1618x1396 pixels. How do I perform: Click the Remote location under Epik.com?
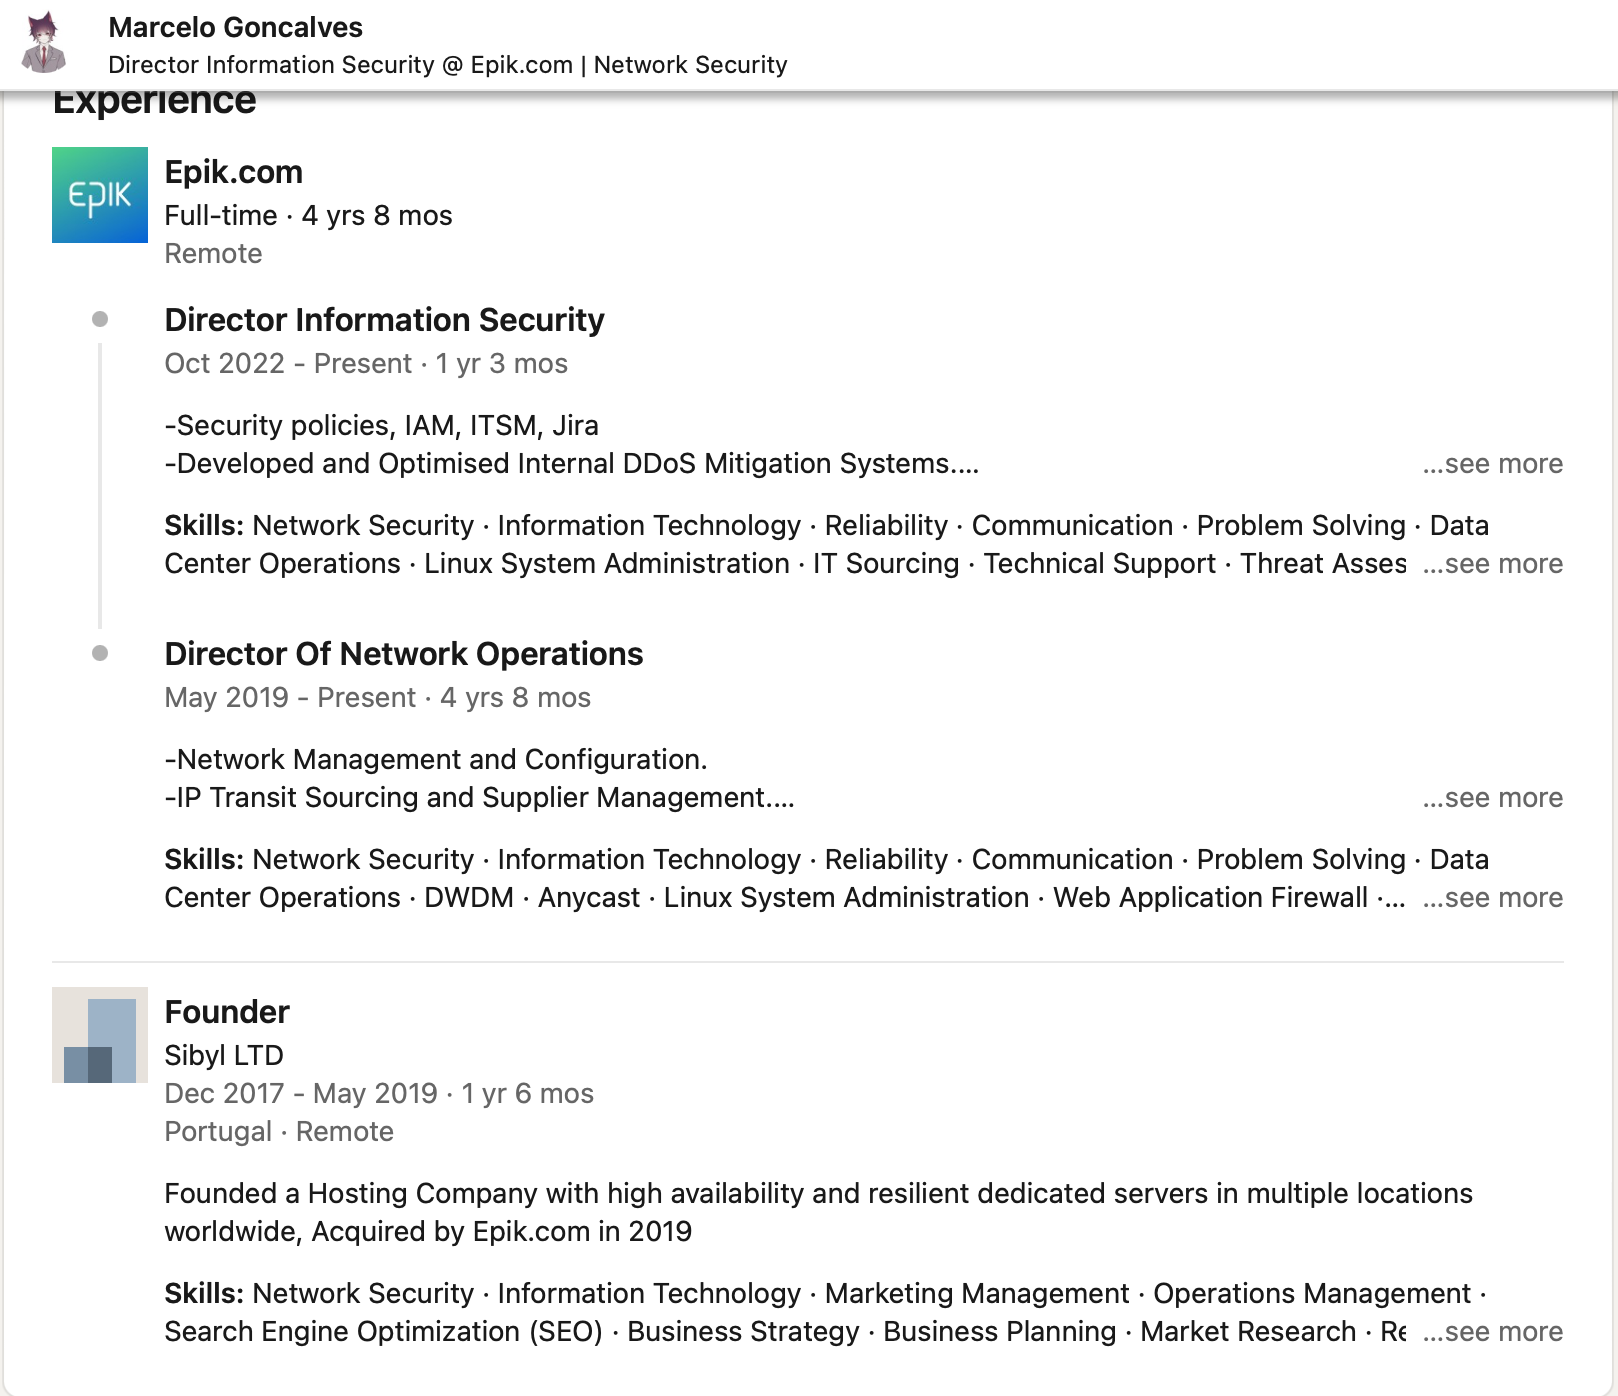(x=214, y=254)
